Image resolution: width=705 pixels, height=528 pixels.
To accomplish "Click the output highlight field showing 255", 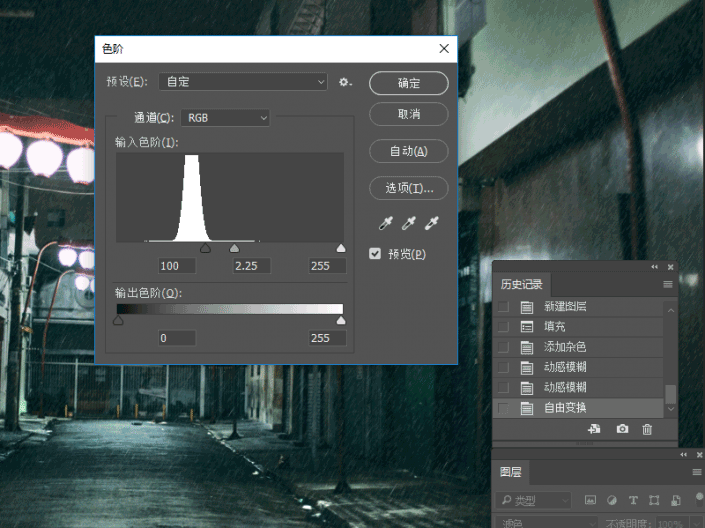I will 327,338.
